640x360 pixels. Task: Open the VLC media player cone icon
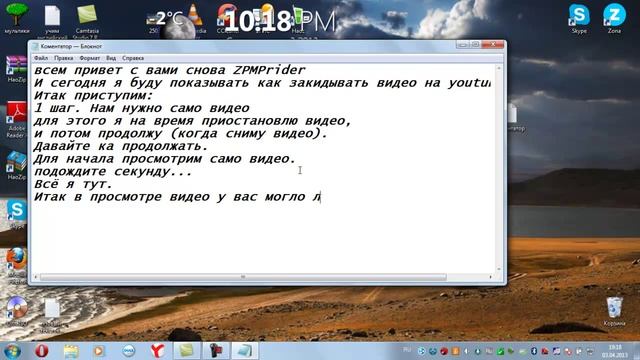tap(196, 16)
